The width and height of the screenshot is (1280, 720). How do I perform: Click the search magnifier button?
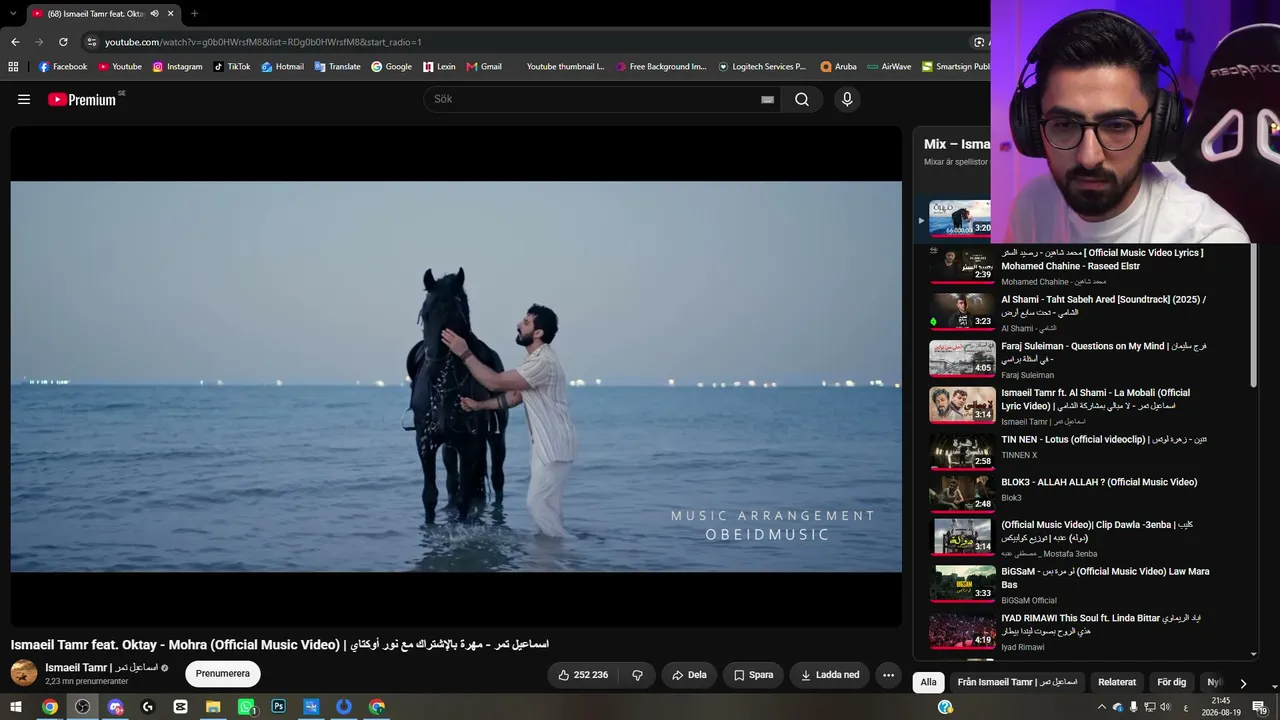(x=802, y=99)
